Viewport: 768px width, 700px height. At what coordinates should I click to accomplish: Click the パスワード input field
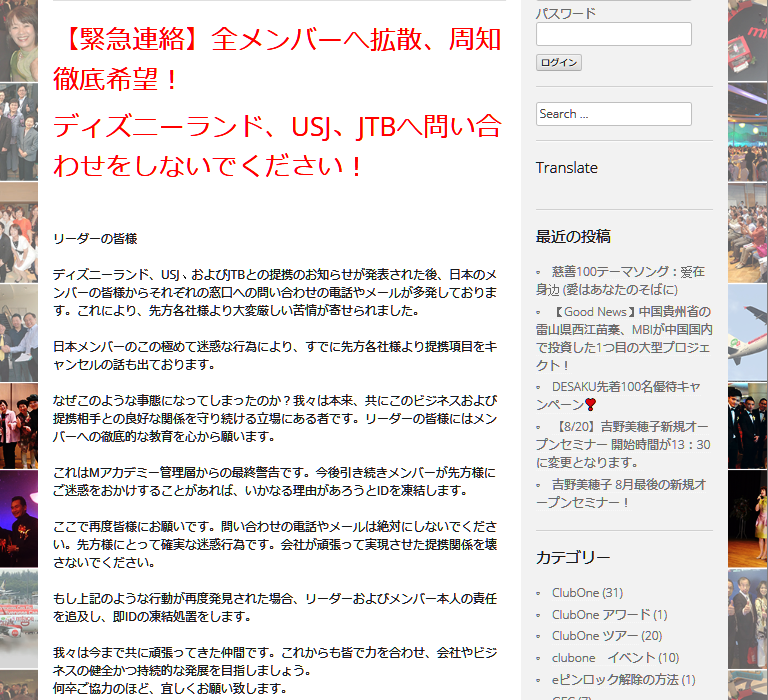(x=613, y=34)
